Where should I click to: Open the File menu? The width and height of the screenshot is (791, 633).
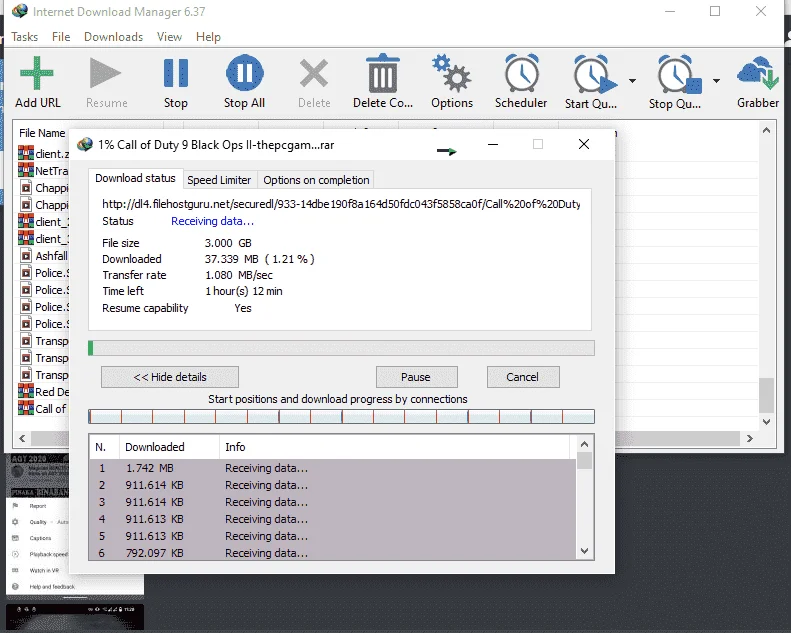pyautogui.click(x=61, y=37)
